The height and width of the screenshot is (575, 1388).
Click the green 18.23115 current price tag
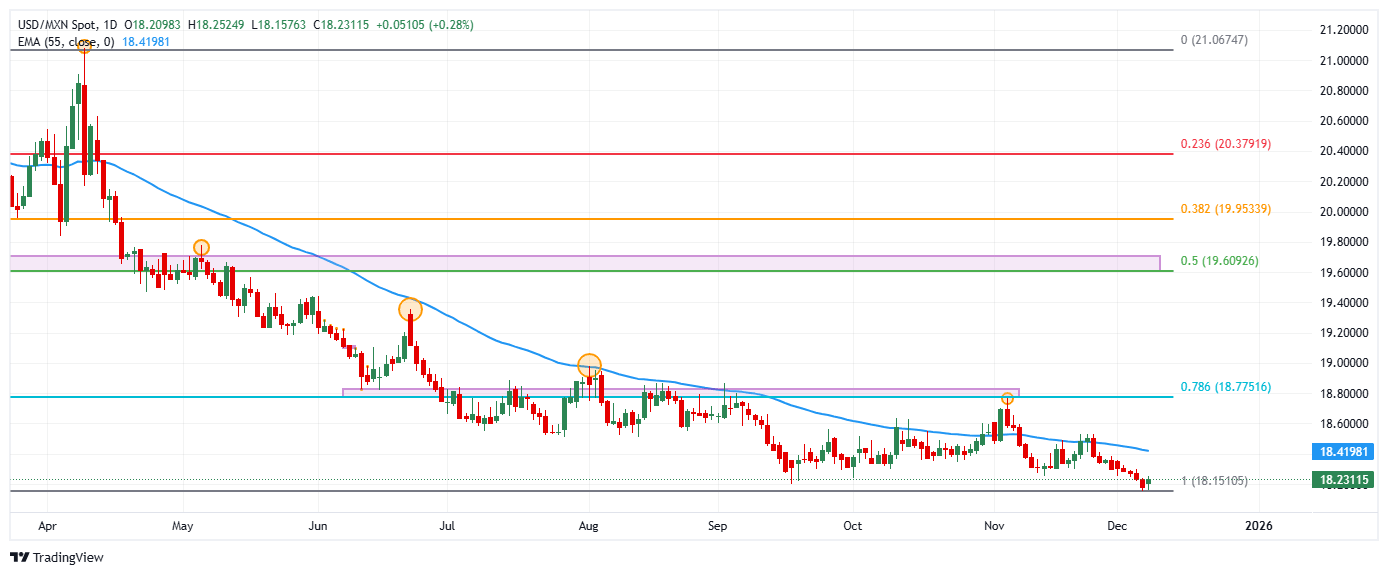(x=1343, y=480)
